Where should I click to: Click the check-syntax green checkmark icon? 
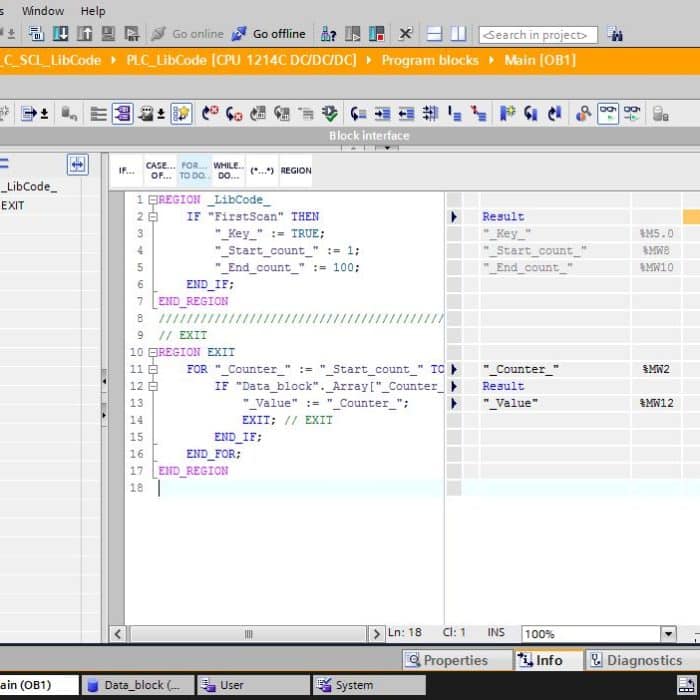pyautogui.click(x=330, y=114)
